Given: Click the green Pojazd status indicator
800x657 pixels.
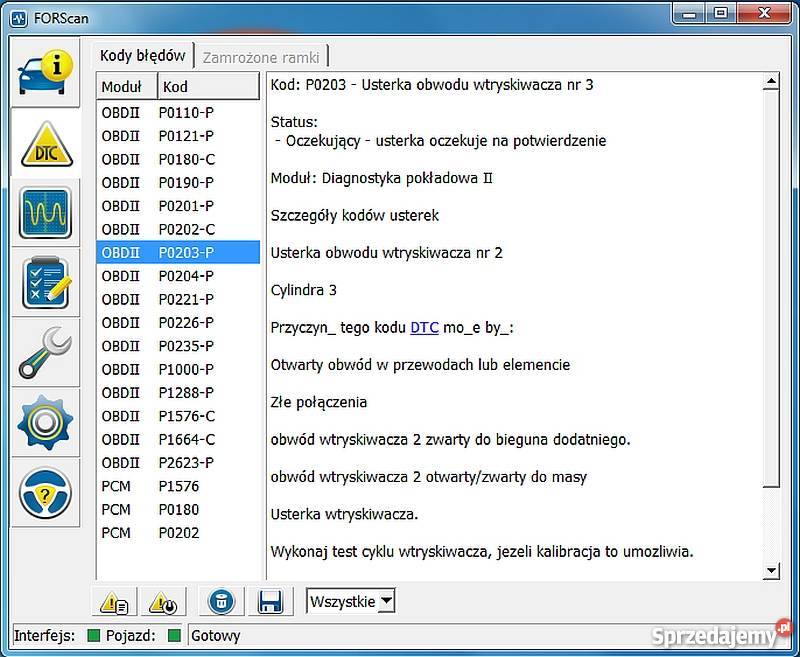Looking at the screenshot, I should 172,635.
